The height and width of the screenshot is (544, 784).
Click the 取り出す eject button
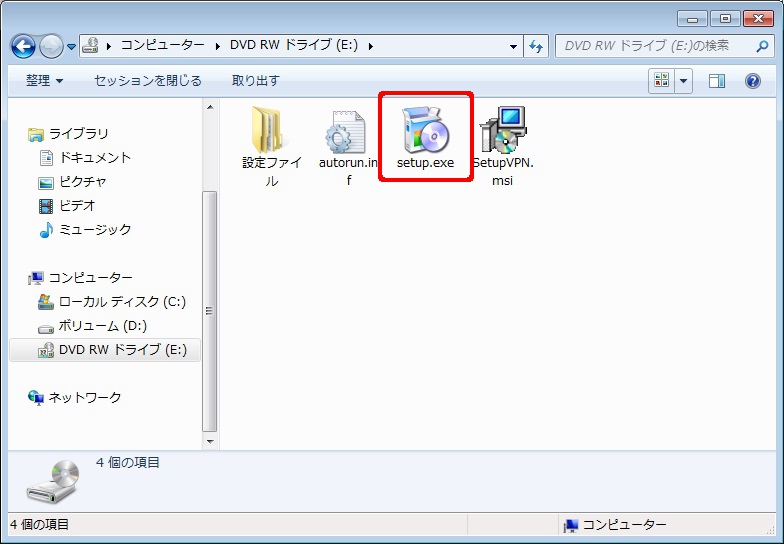click(x=255, y=80)
